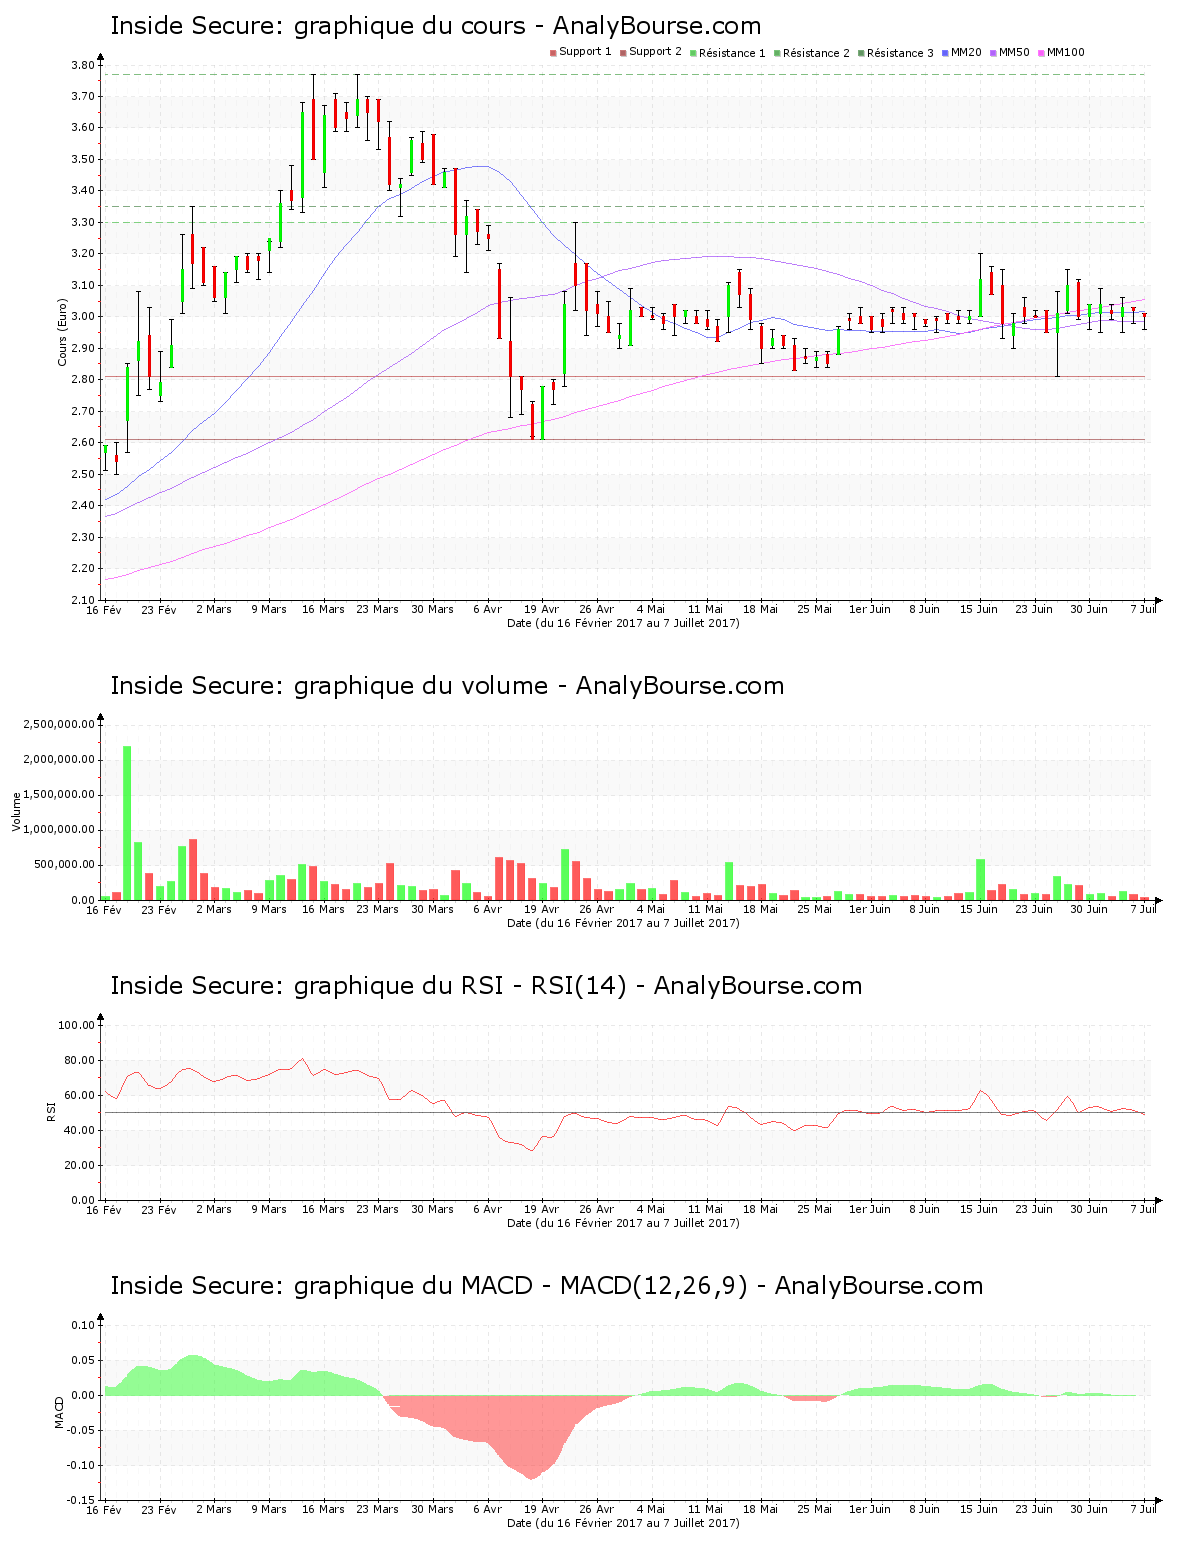Image resolution: width=1200 pixels, height=1550 pixels.
Task: Click '19 Avr' on the price chart date axis
Action: click(542, 609)
